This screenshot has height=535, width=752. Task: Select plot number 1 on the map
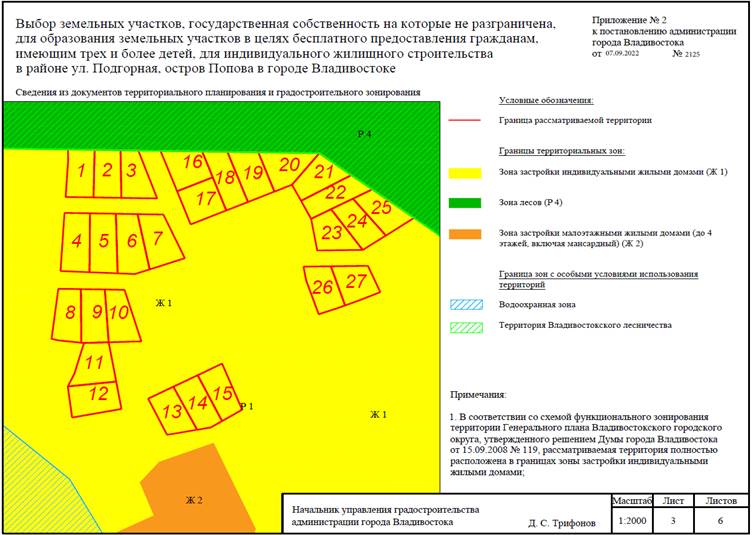(x=80, y=174)
